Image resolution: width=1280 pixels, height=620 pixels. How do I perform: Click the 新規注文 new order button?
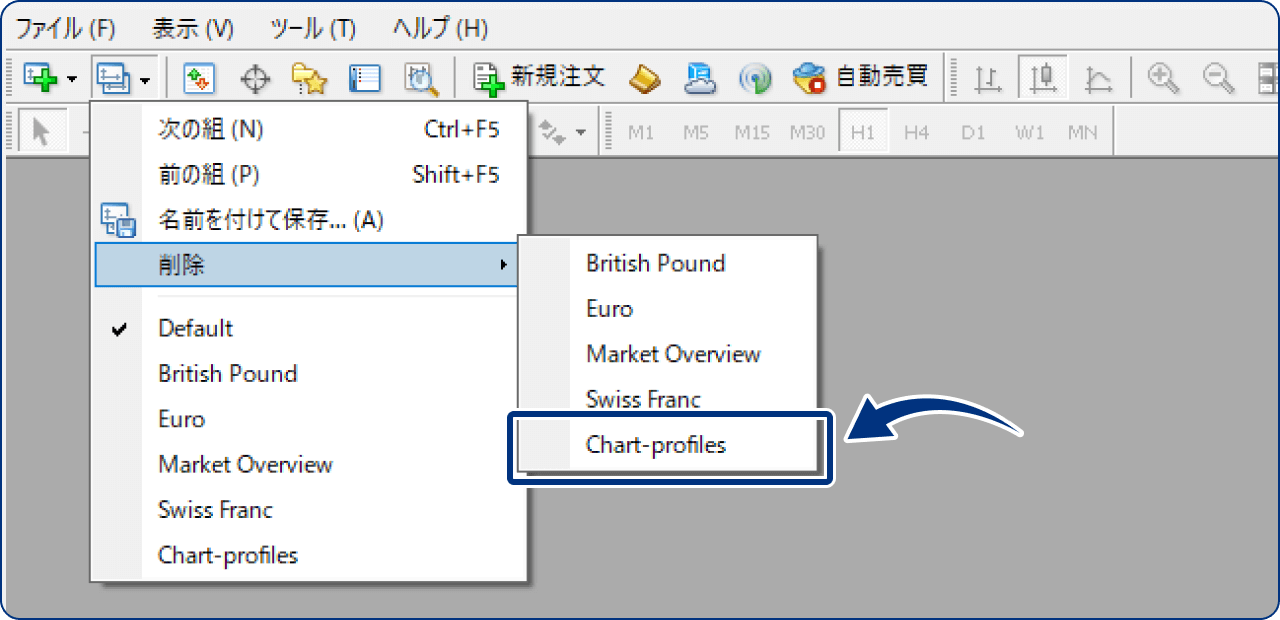(540, 77)
